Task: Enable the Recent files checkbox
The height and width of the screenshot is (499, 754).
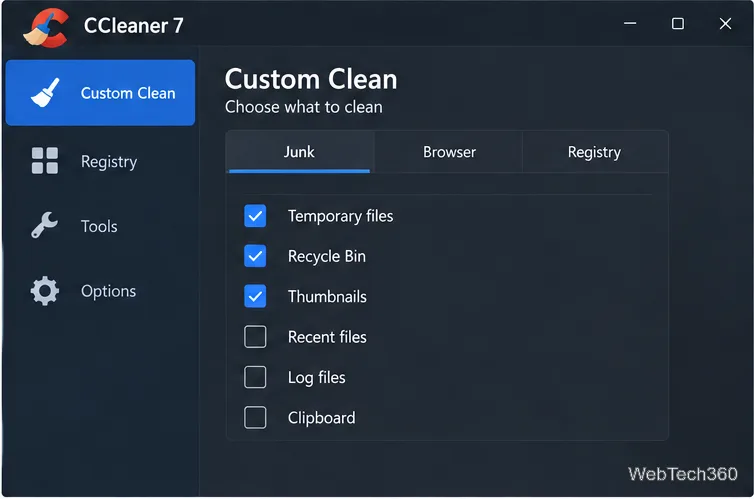Action: pyautogui.click(x=255, y=337)
